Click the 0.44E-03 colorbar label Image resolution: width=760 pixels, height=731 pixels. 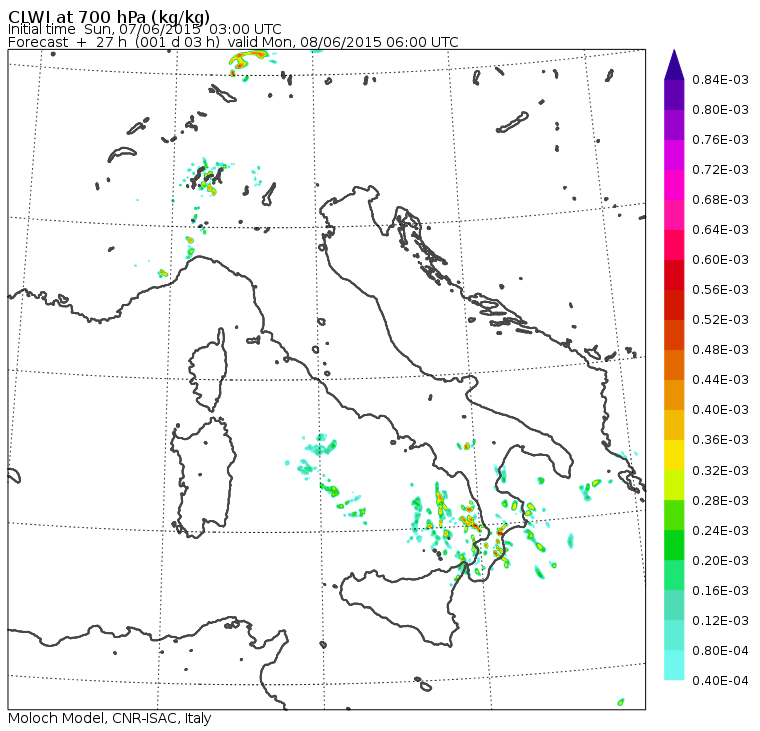720,380
